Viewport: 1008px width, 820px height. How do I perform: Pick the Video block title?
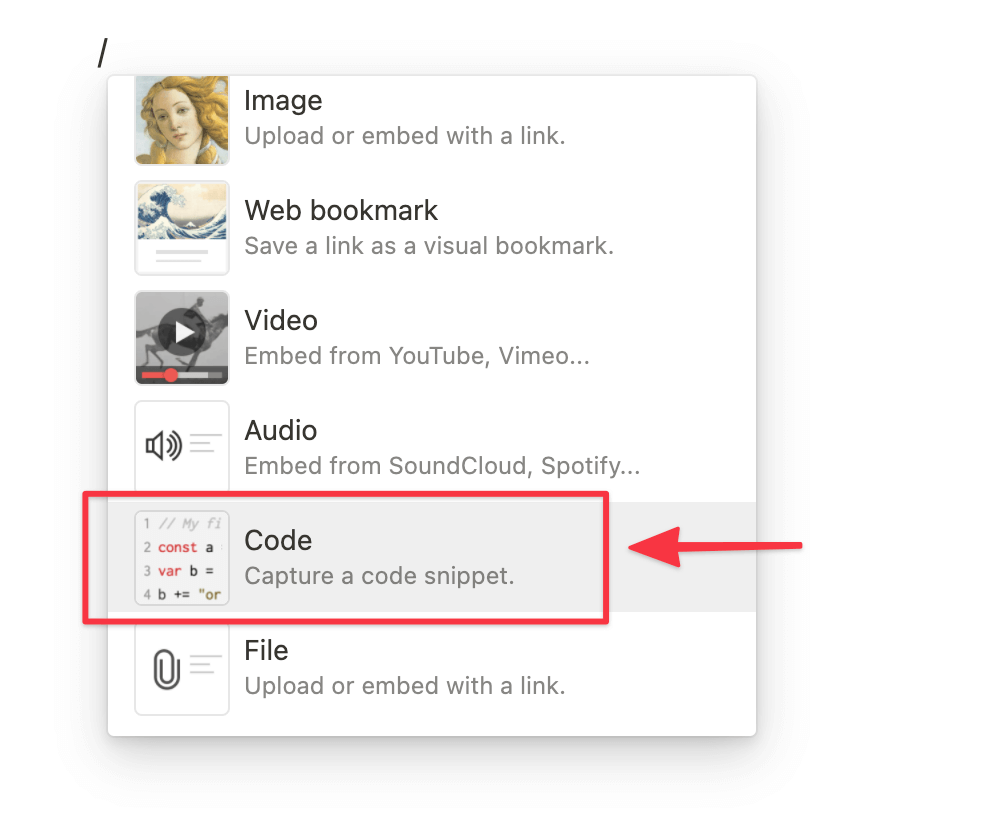pyautogui.click(x=281, y=320)
